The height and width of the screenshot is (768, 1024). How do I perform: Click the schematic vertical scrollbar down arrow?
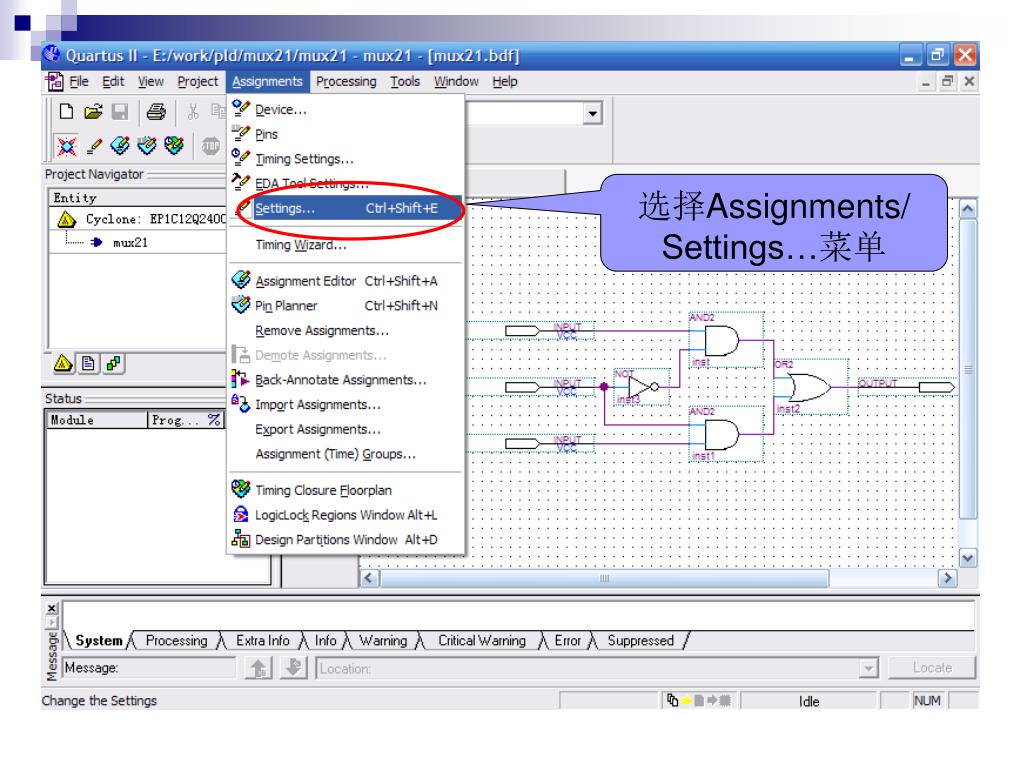pyautogui.click(x=968, y=558)
